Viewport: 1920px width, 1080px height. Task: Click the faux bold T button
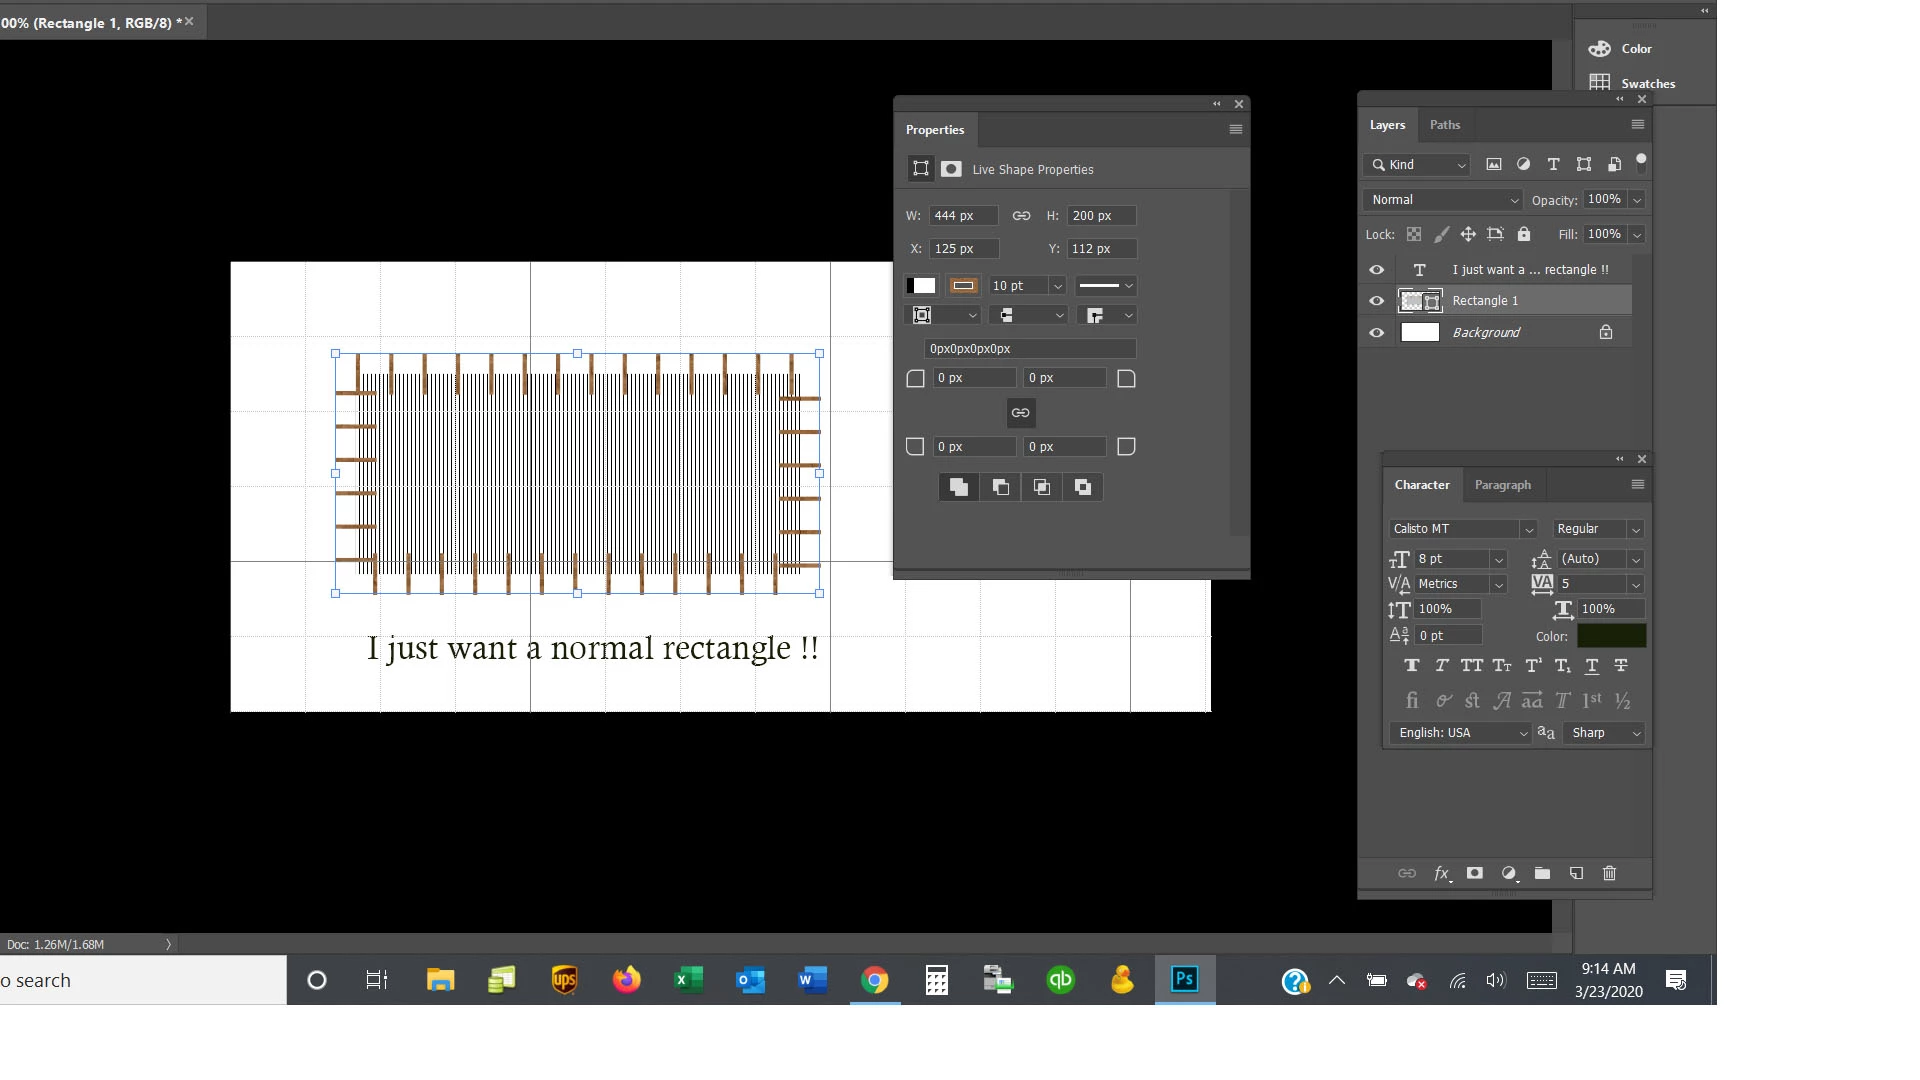(x=1411, y=666)
